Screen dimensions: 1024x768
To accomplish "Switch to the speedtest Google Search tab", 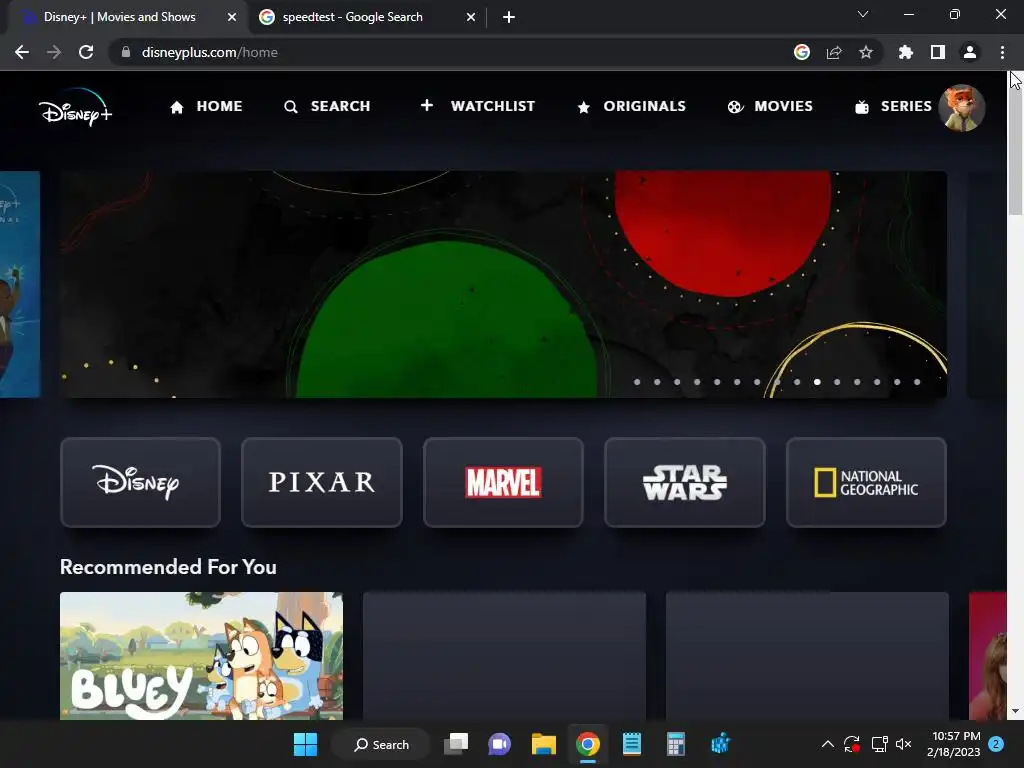I will point(353,17).
